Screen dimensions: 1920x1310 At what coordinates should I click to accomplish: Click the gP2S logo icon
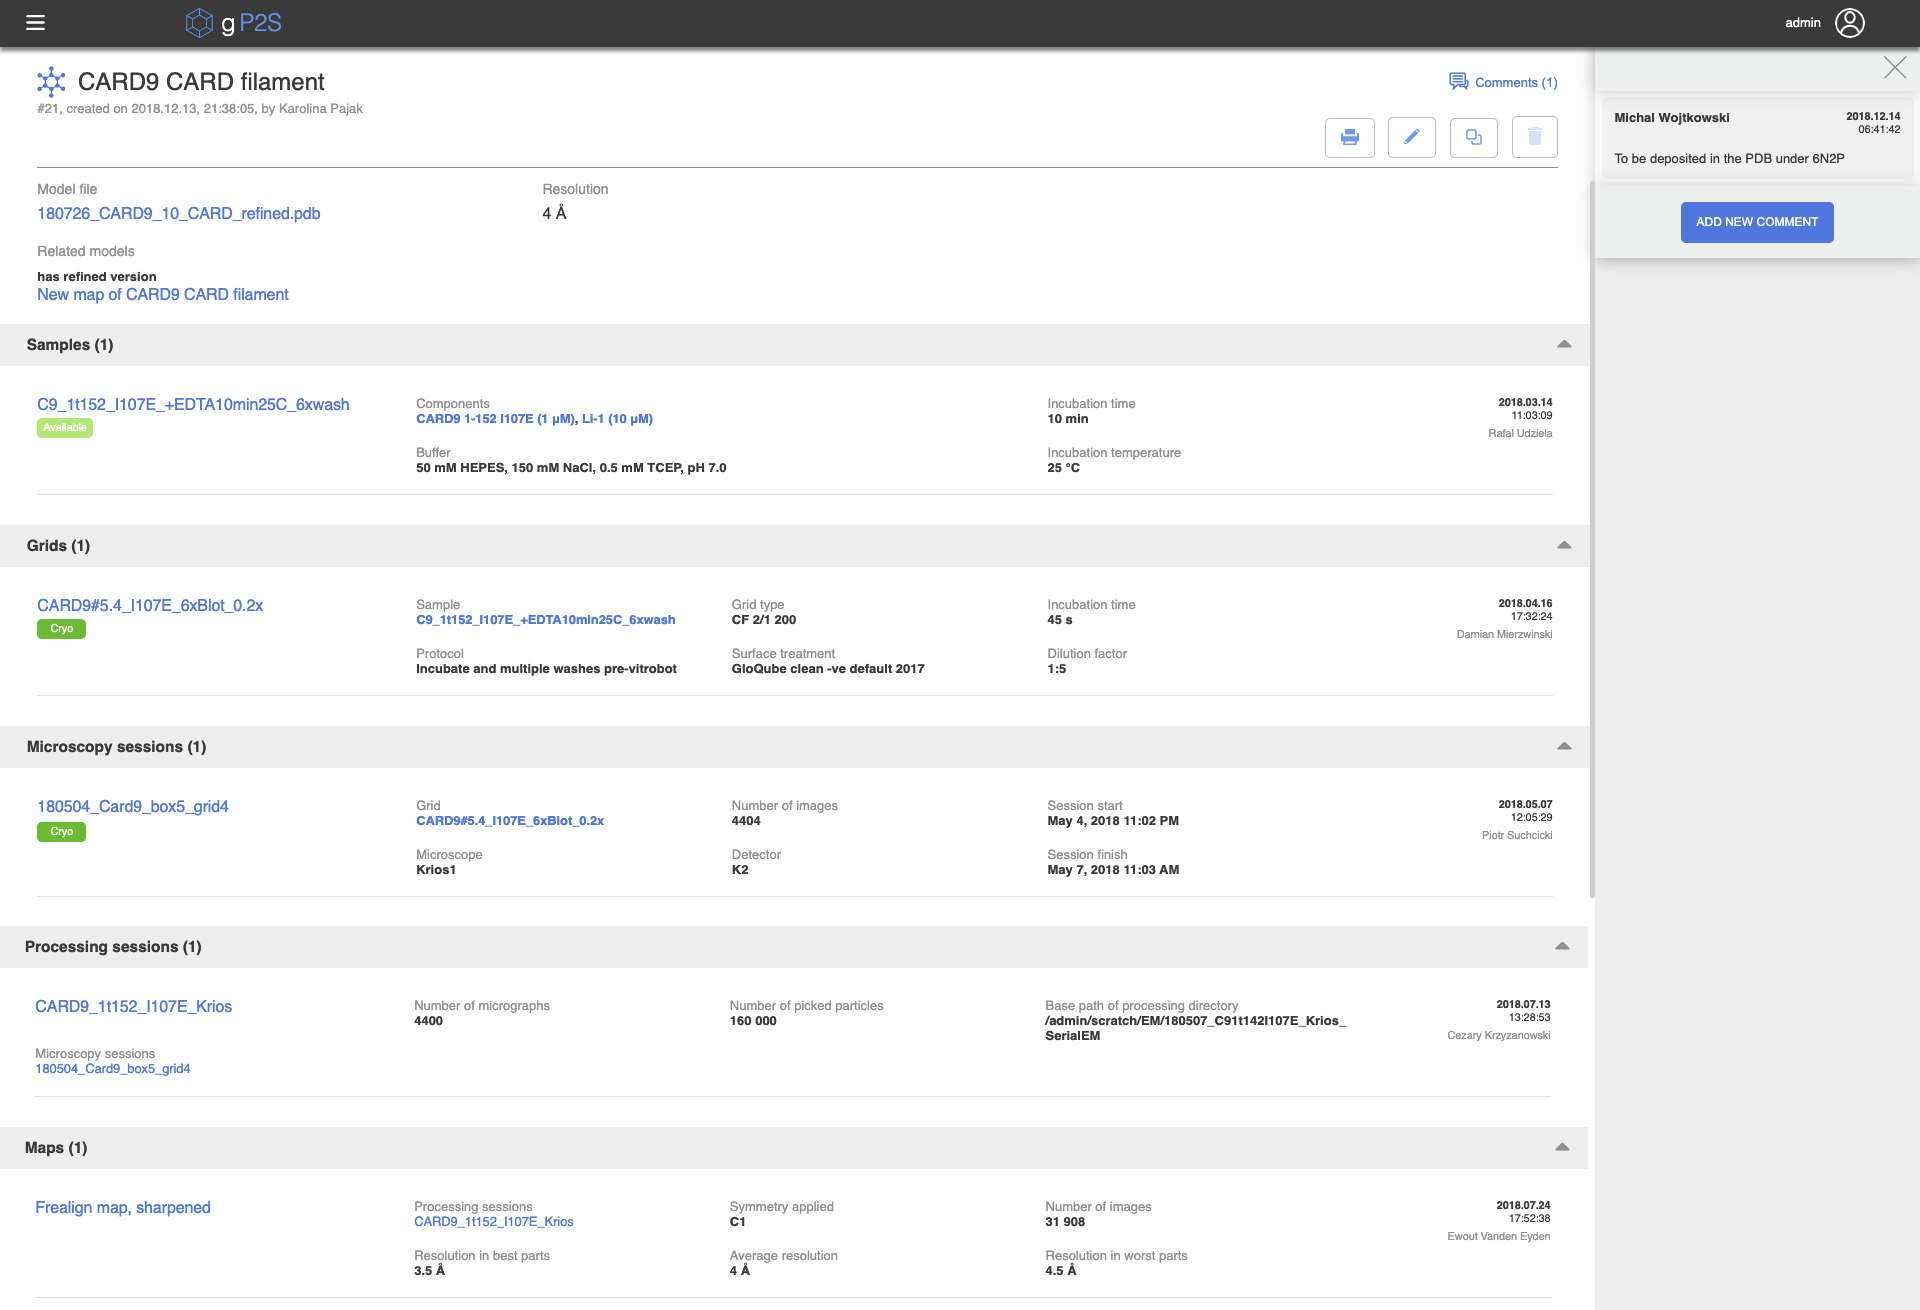coord(199,23)
